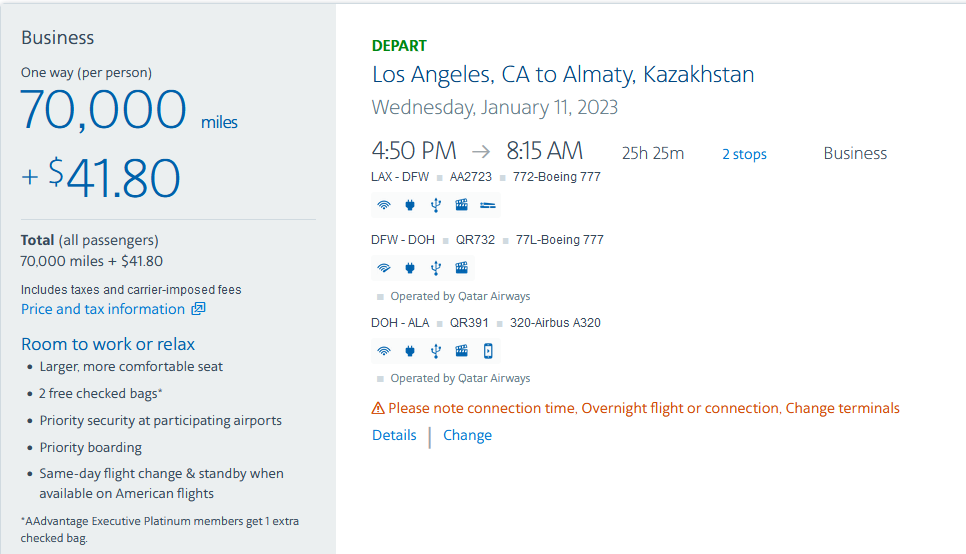Image resolution: width=966 pixels, height=554 pixels.
Task: Click the total '70,000 miles + $41.80' line
Action: point(92,261)
